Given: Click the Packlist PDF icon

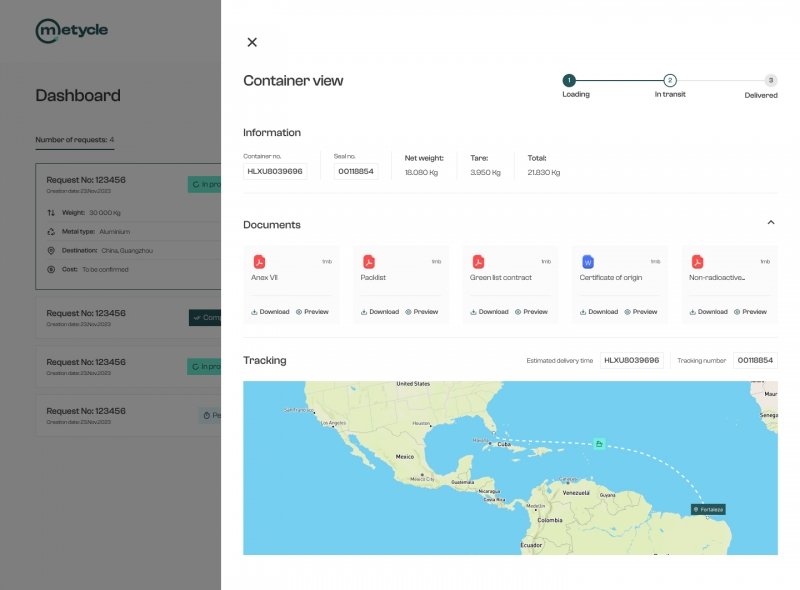Looking at the screenshot, I should (x=368, y=262).
